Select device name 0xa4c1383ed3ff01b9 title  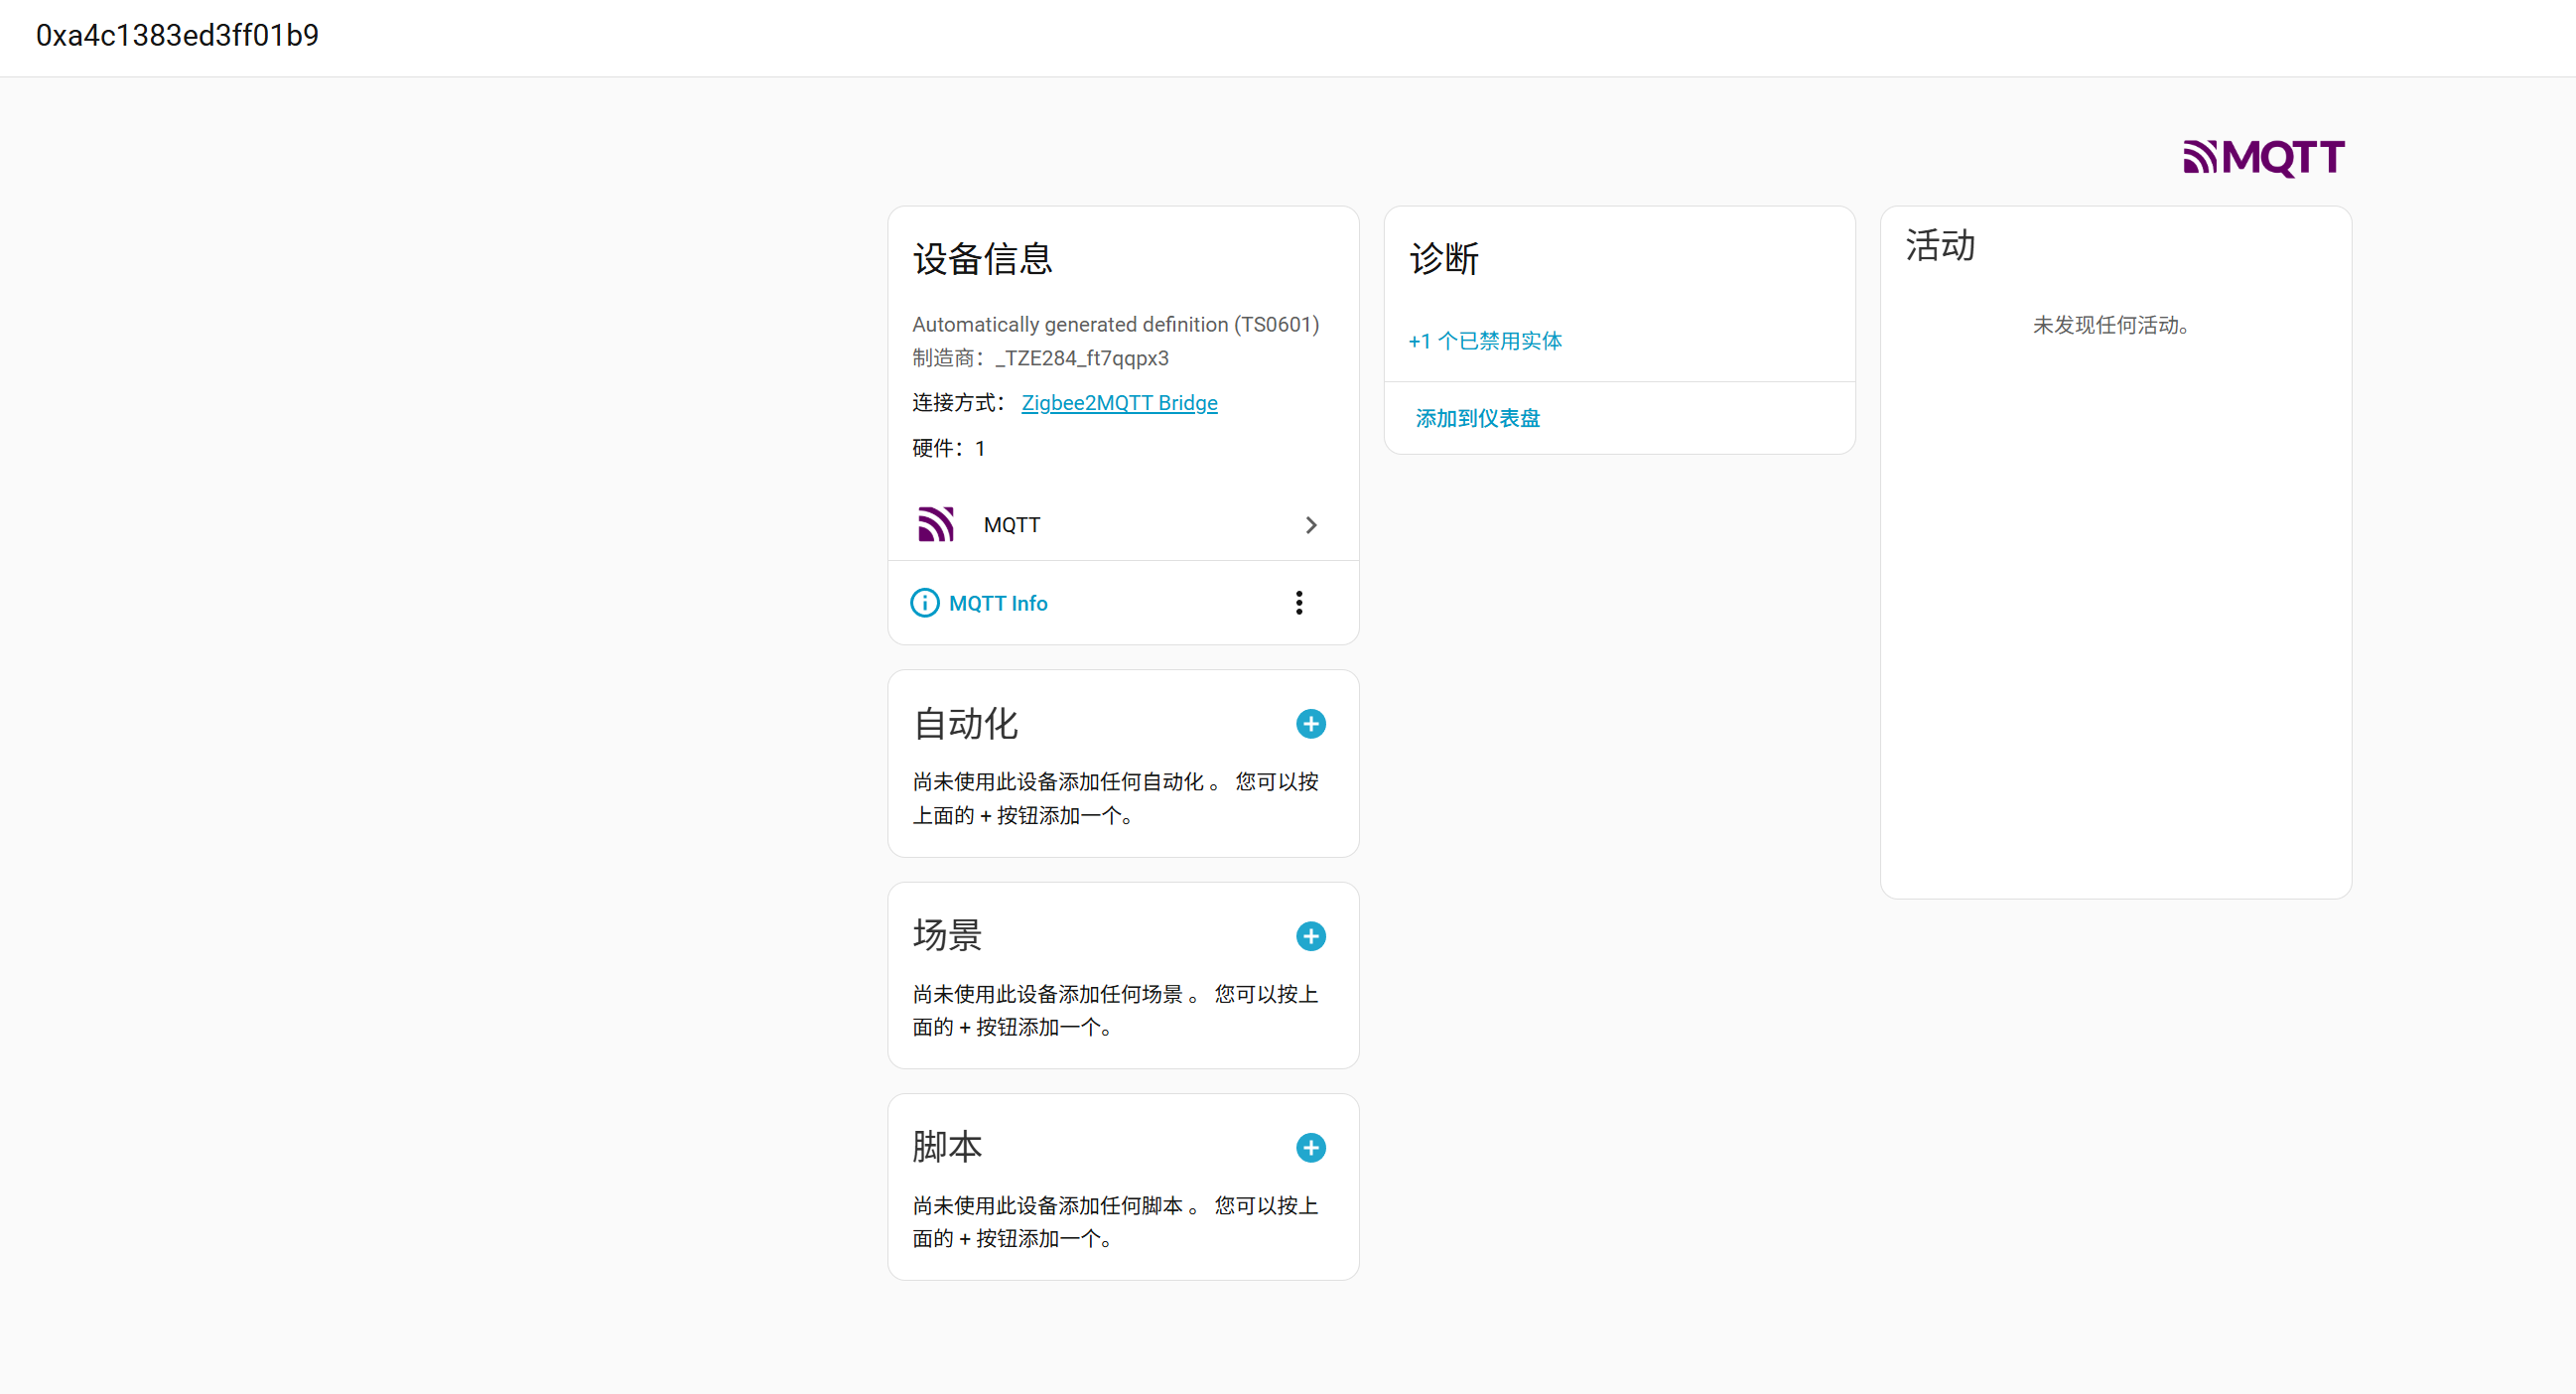(177, 36)
